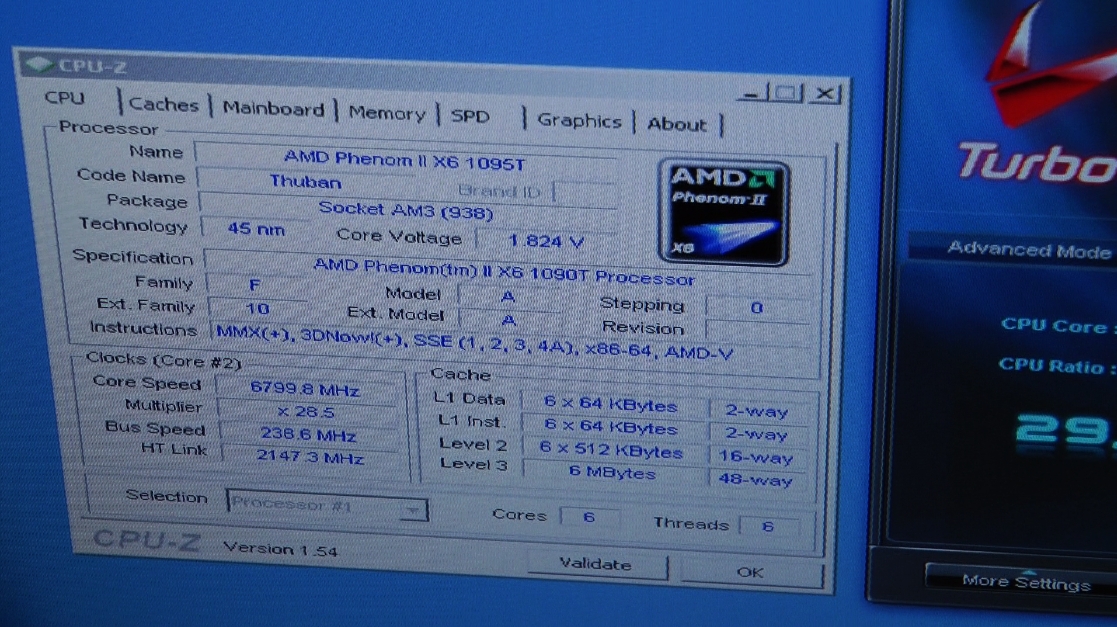Click the Ext. Family value 10
1117x627 pixels.
pos(257,309)
